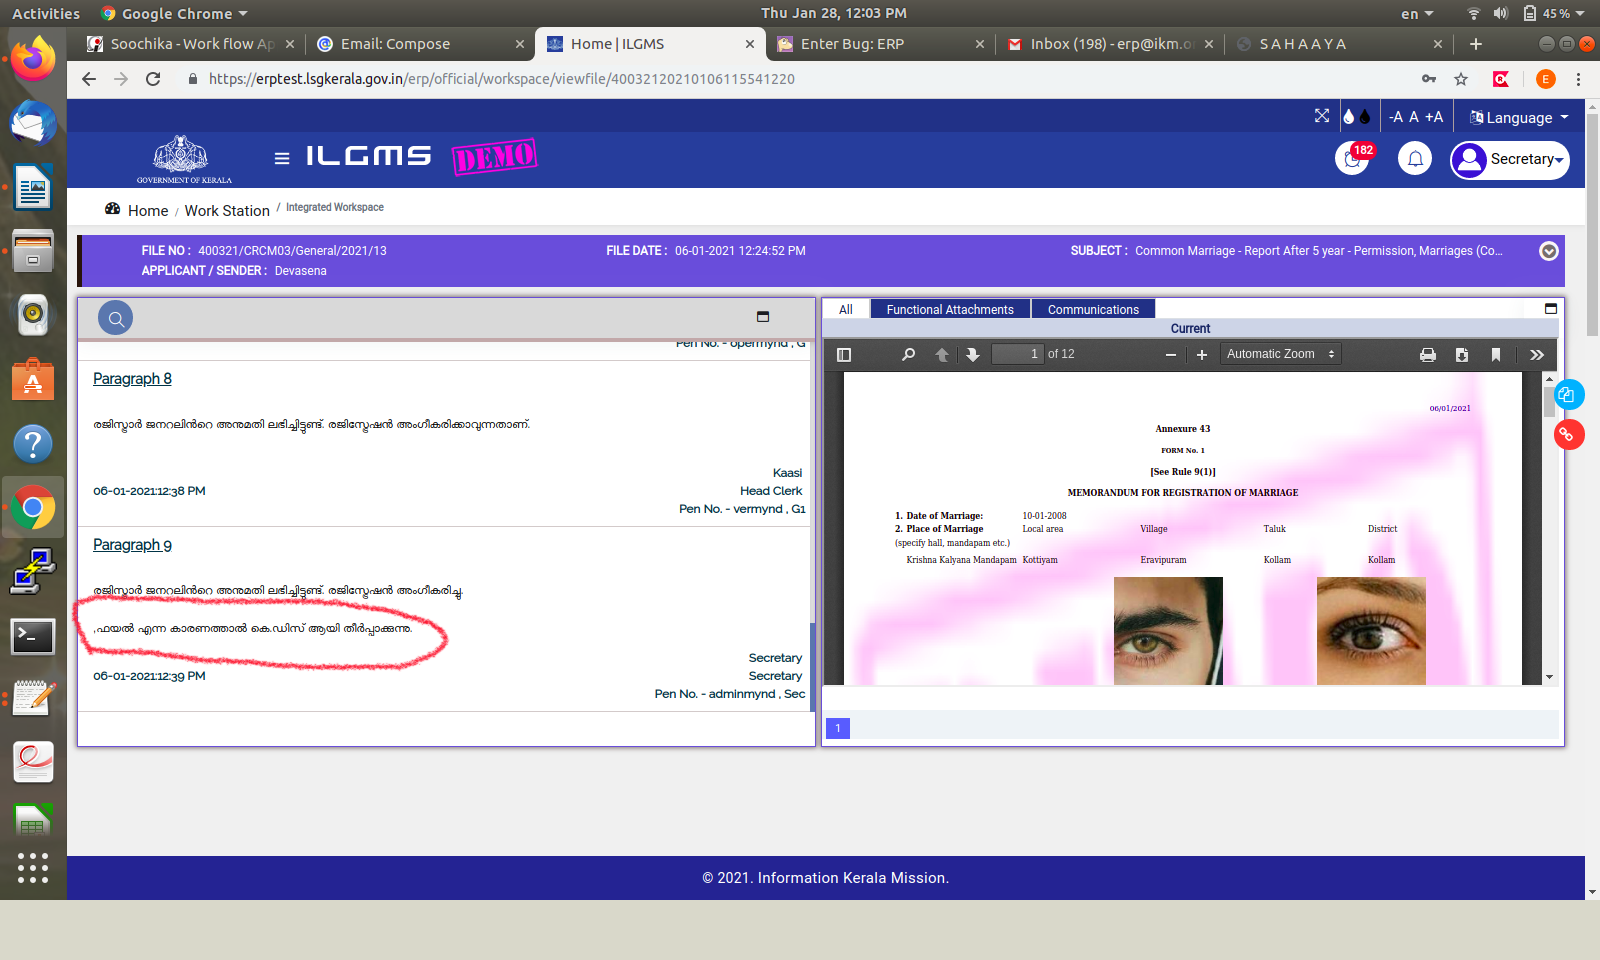Screen dimensions: 1600x960
Task: Click the fullscreen expand arrows icon
Action: (x=1322, y=116)
